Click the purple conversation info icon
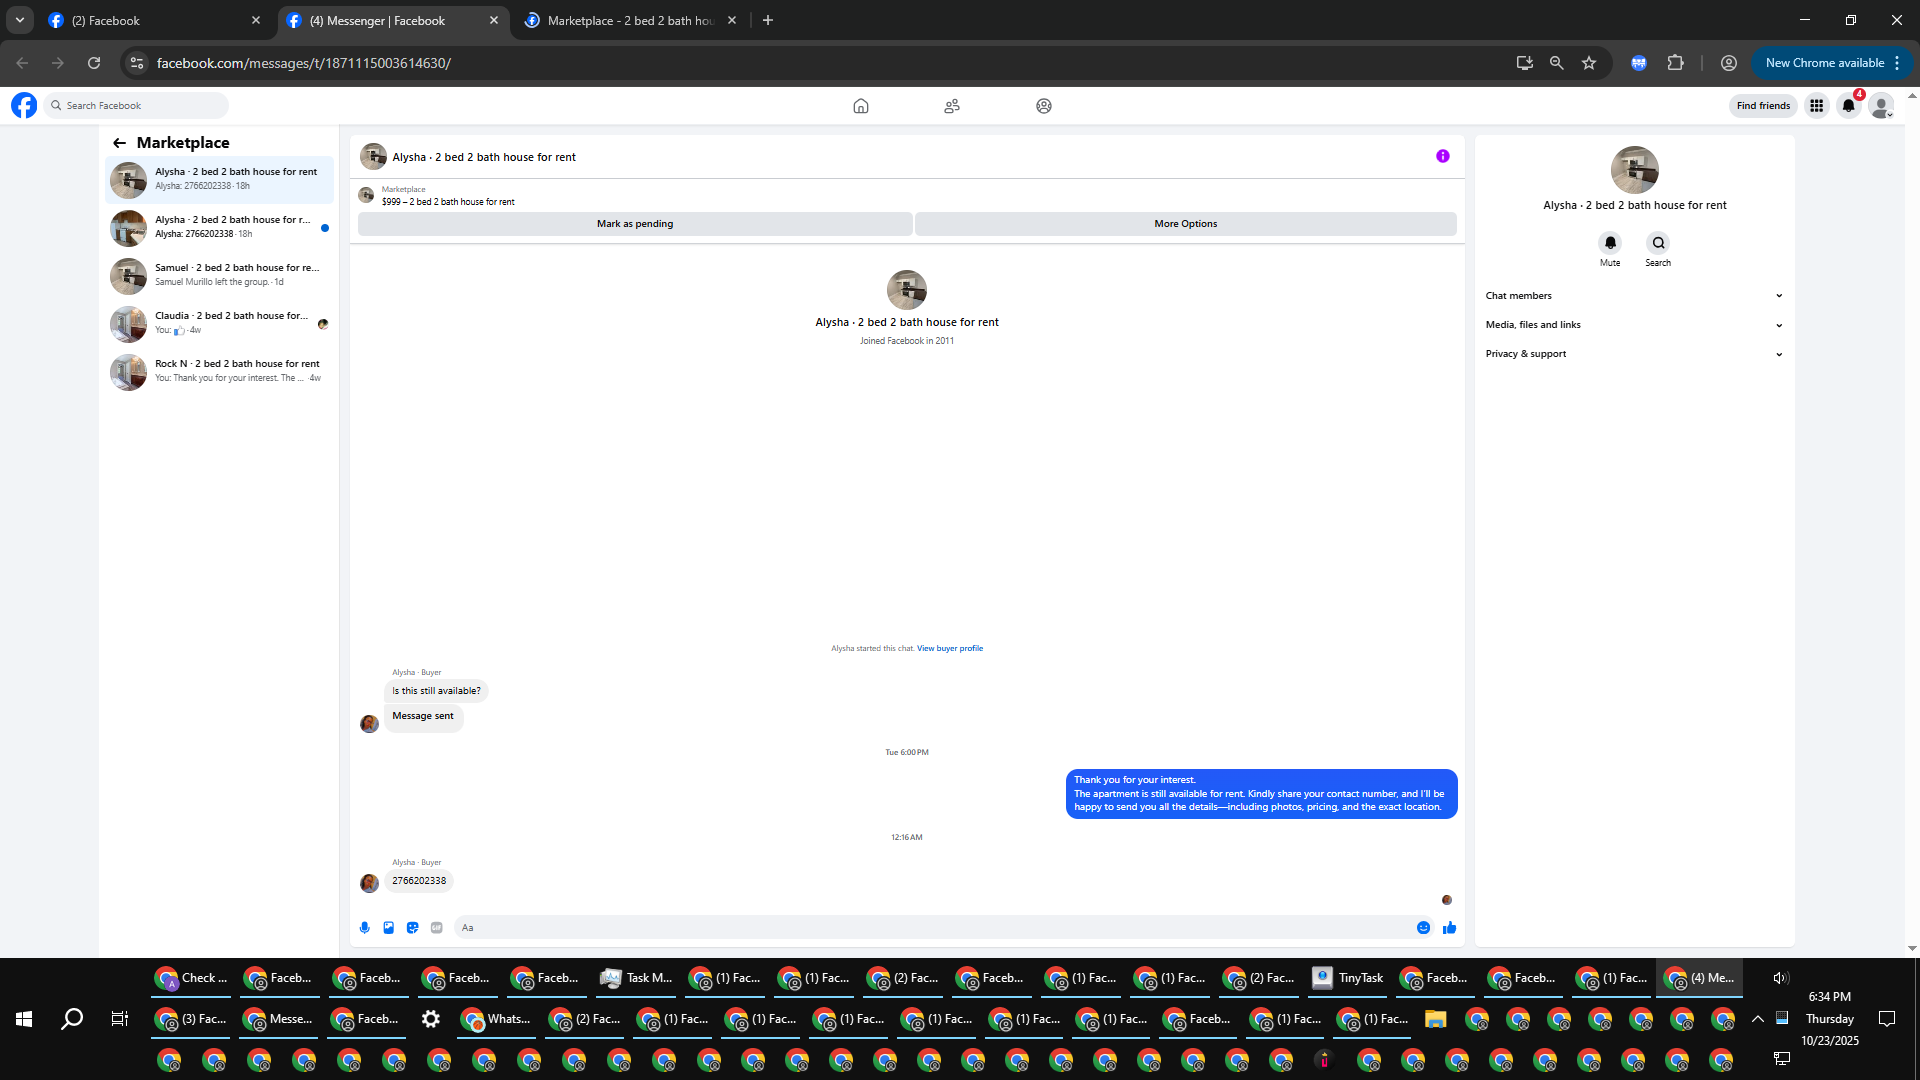 1442,156
